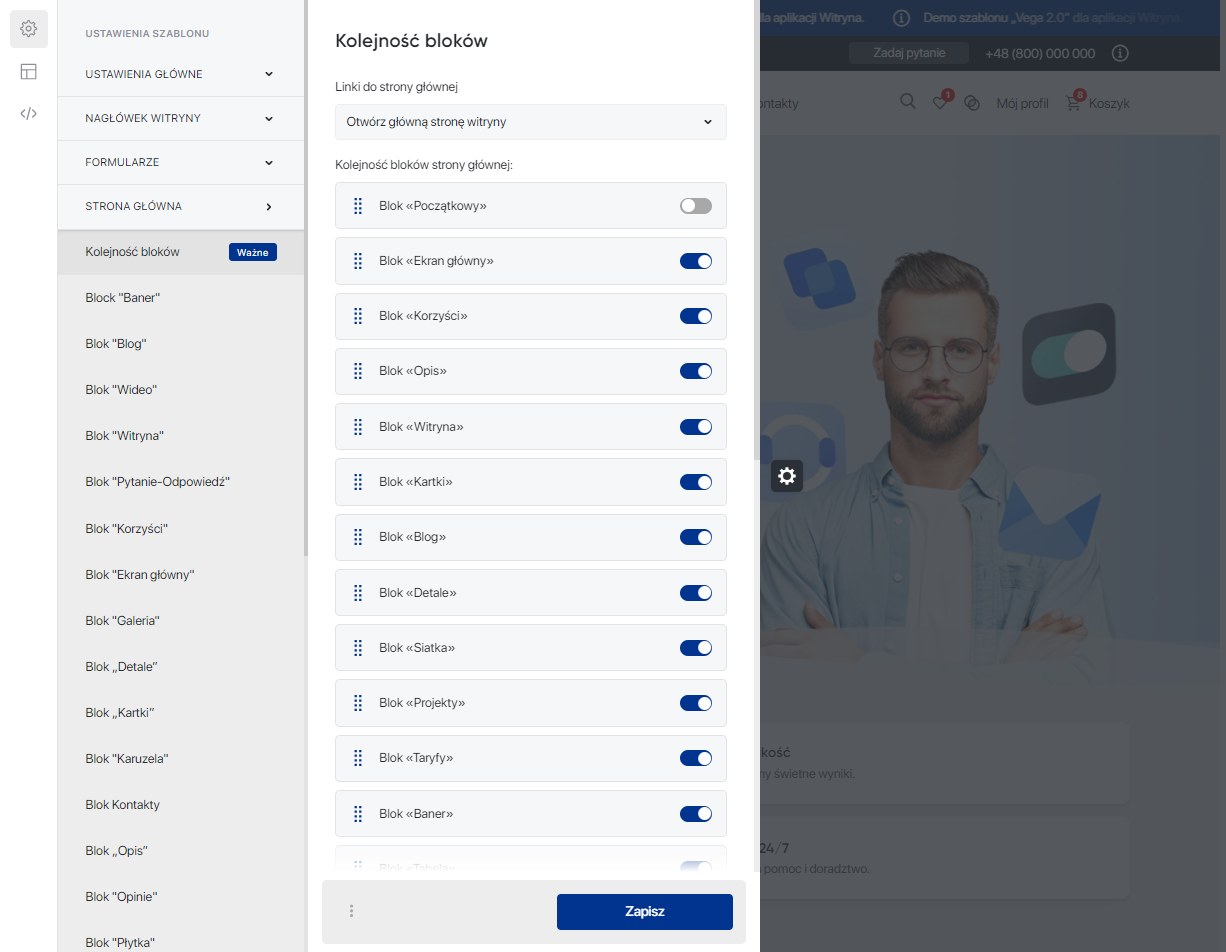Click the compare icon beside the heart
1226x952 pixels.
972,103
